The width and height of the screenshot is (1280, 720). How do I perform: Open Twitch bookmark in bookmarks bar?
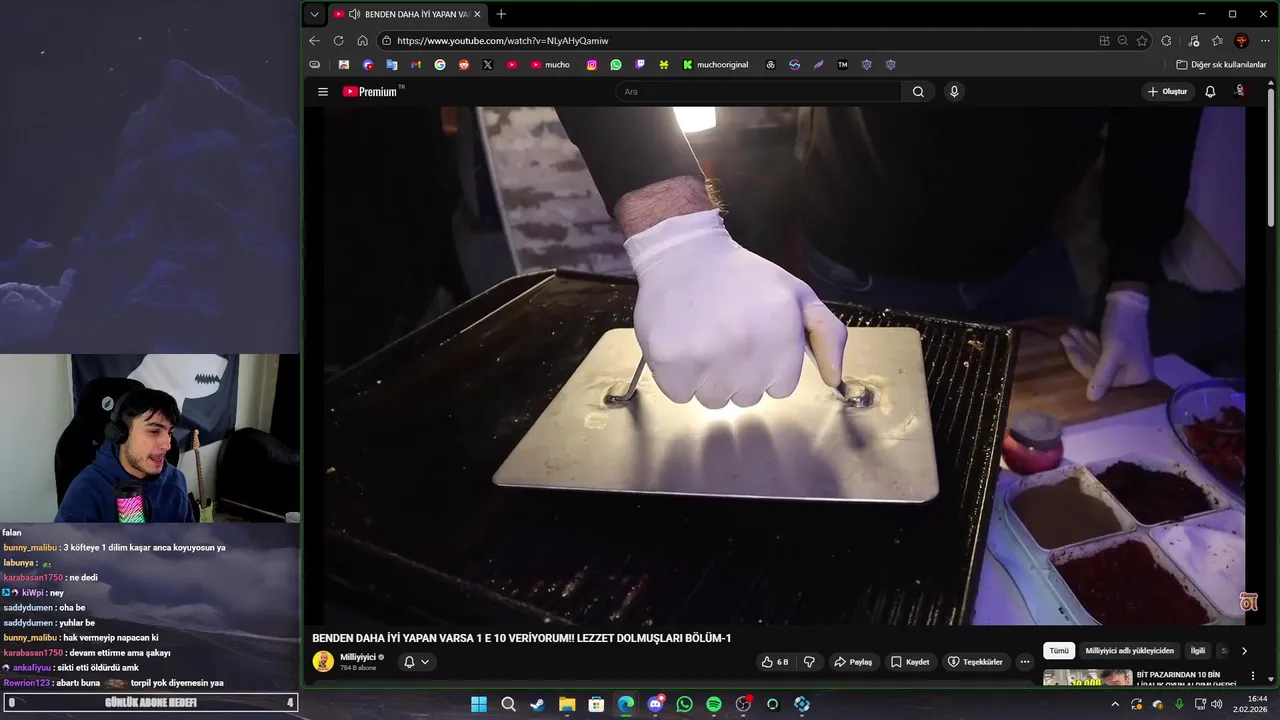click(640, 65)
